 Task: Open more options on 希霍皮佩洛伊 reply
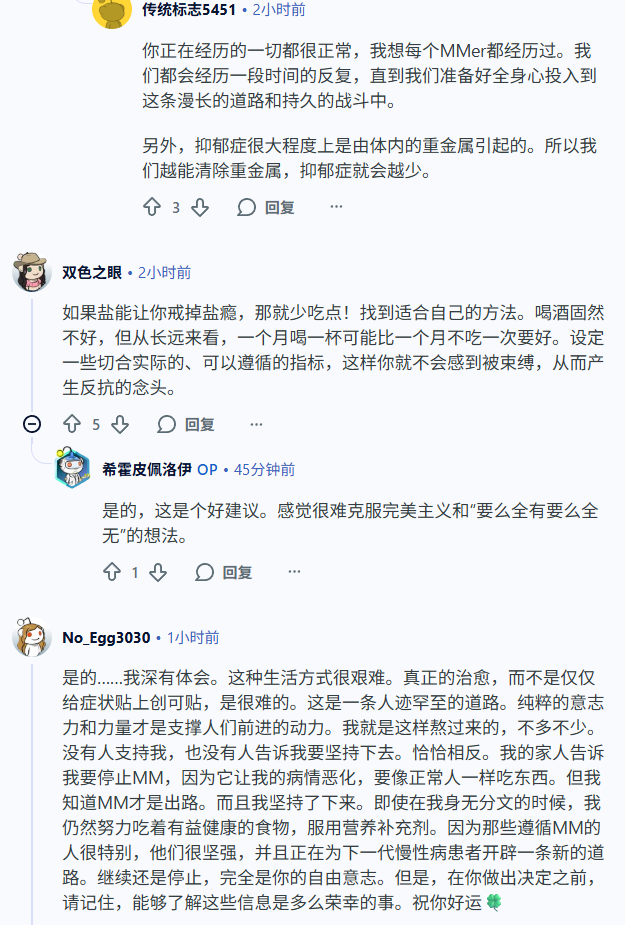294,572
